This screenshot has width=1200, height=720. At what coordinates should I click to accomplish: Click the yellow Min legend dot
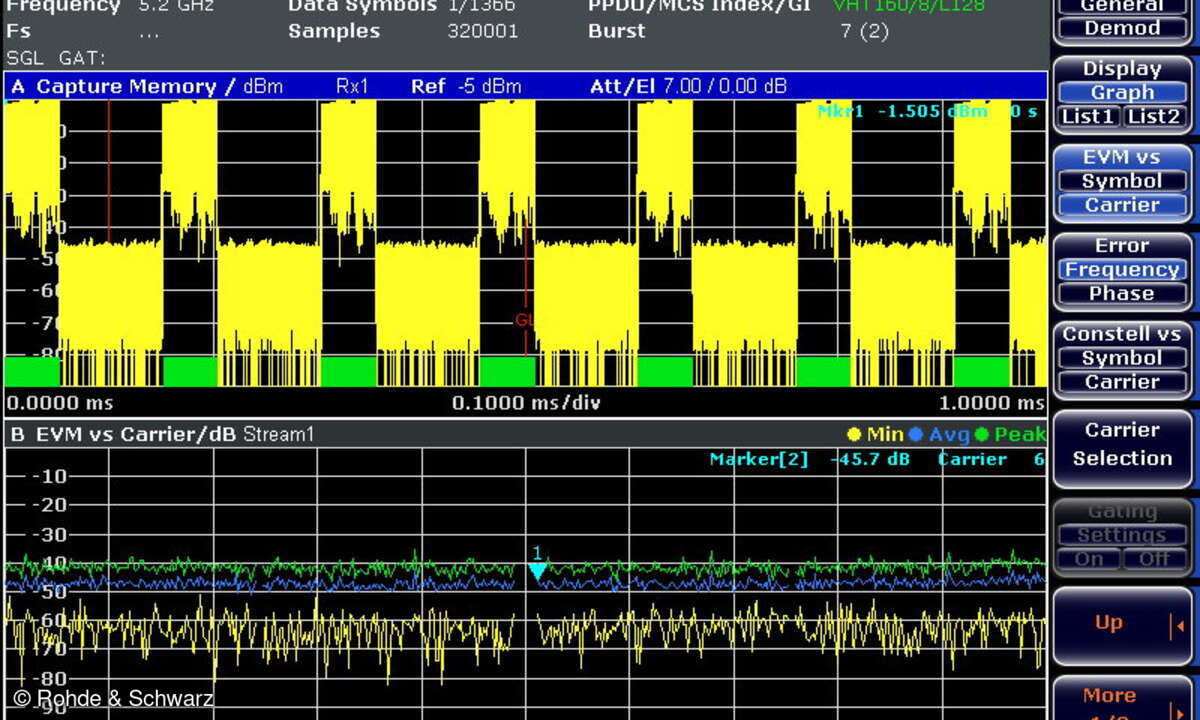click(x=854, y=435)
